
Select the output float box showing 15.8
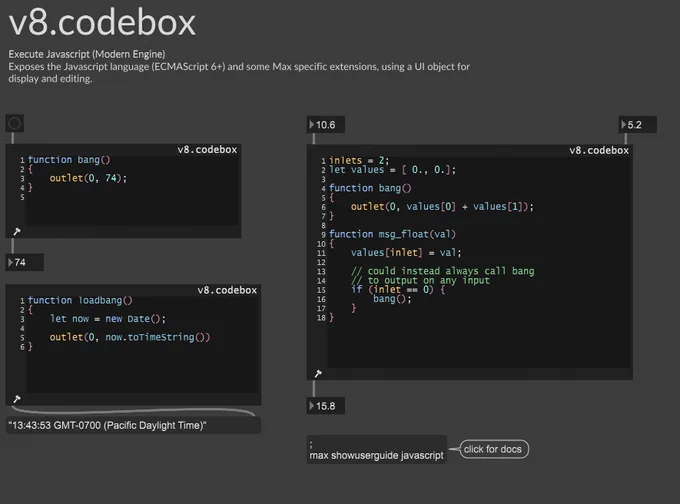326,406
